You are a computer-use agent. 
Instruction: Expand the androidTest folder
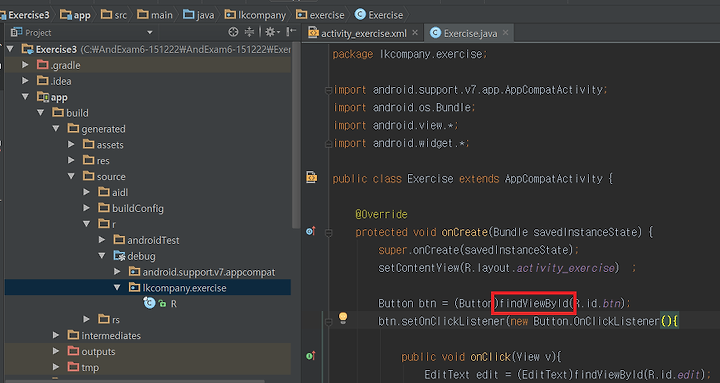point(102,240)
